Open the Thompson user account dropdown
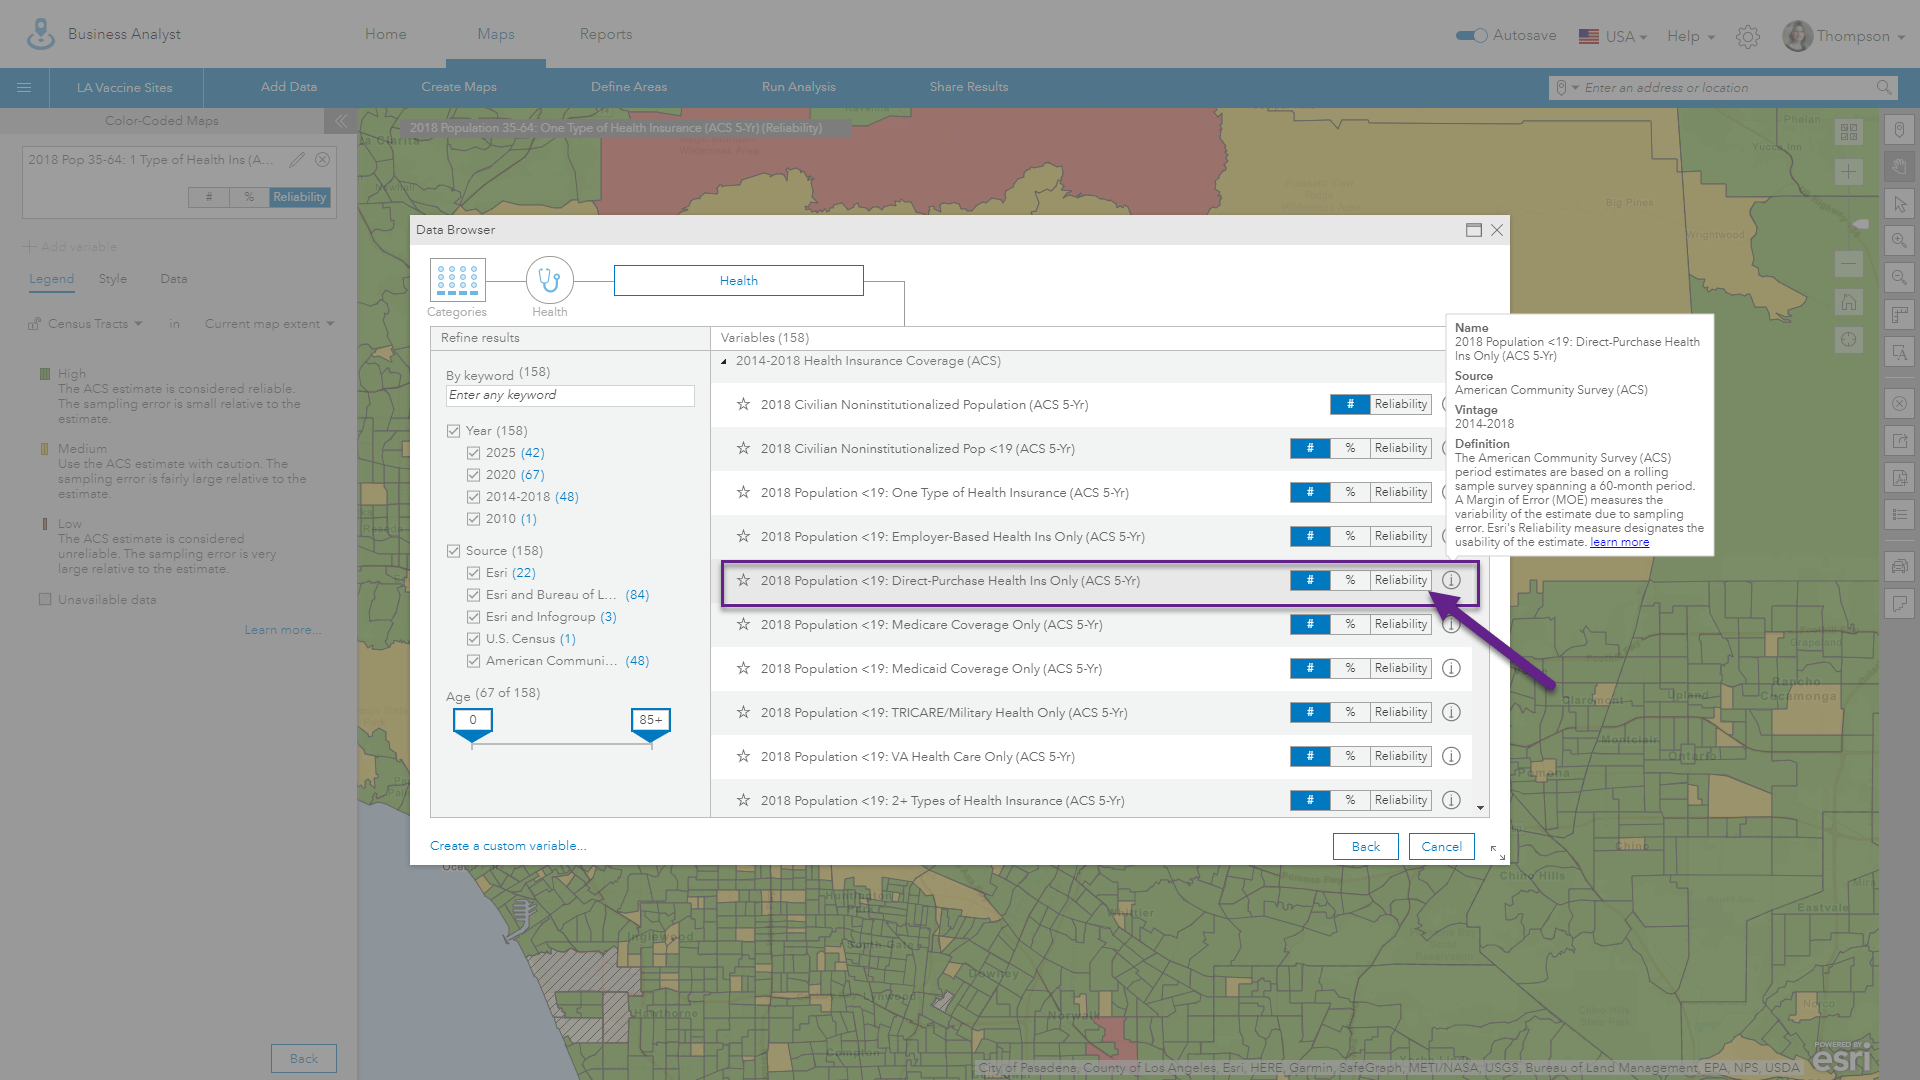 1843,37
